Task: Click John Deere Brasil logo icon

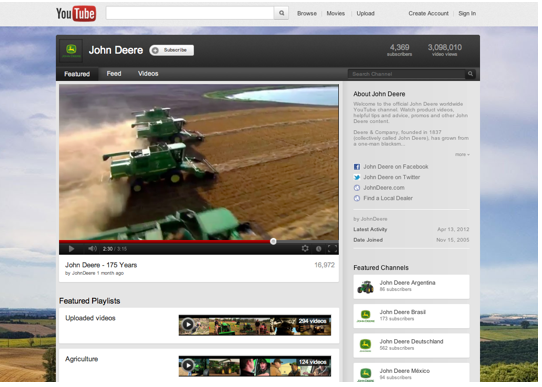Action: pyautogui.click(x=365, y=316)
